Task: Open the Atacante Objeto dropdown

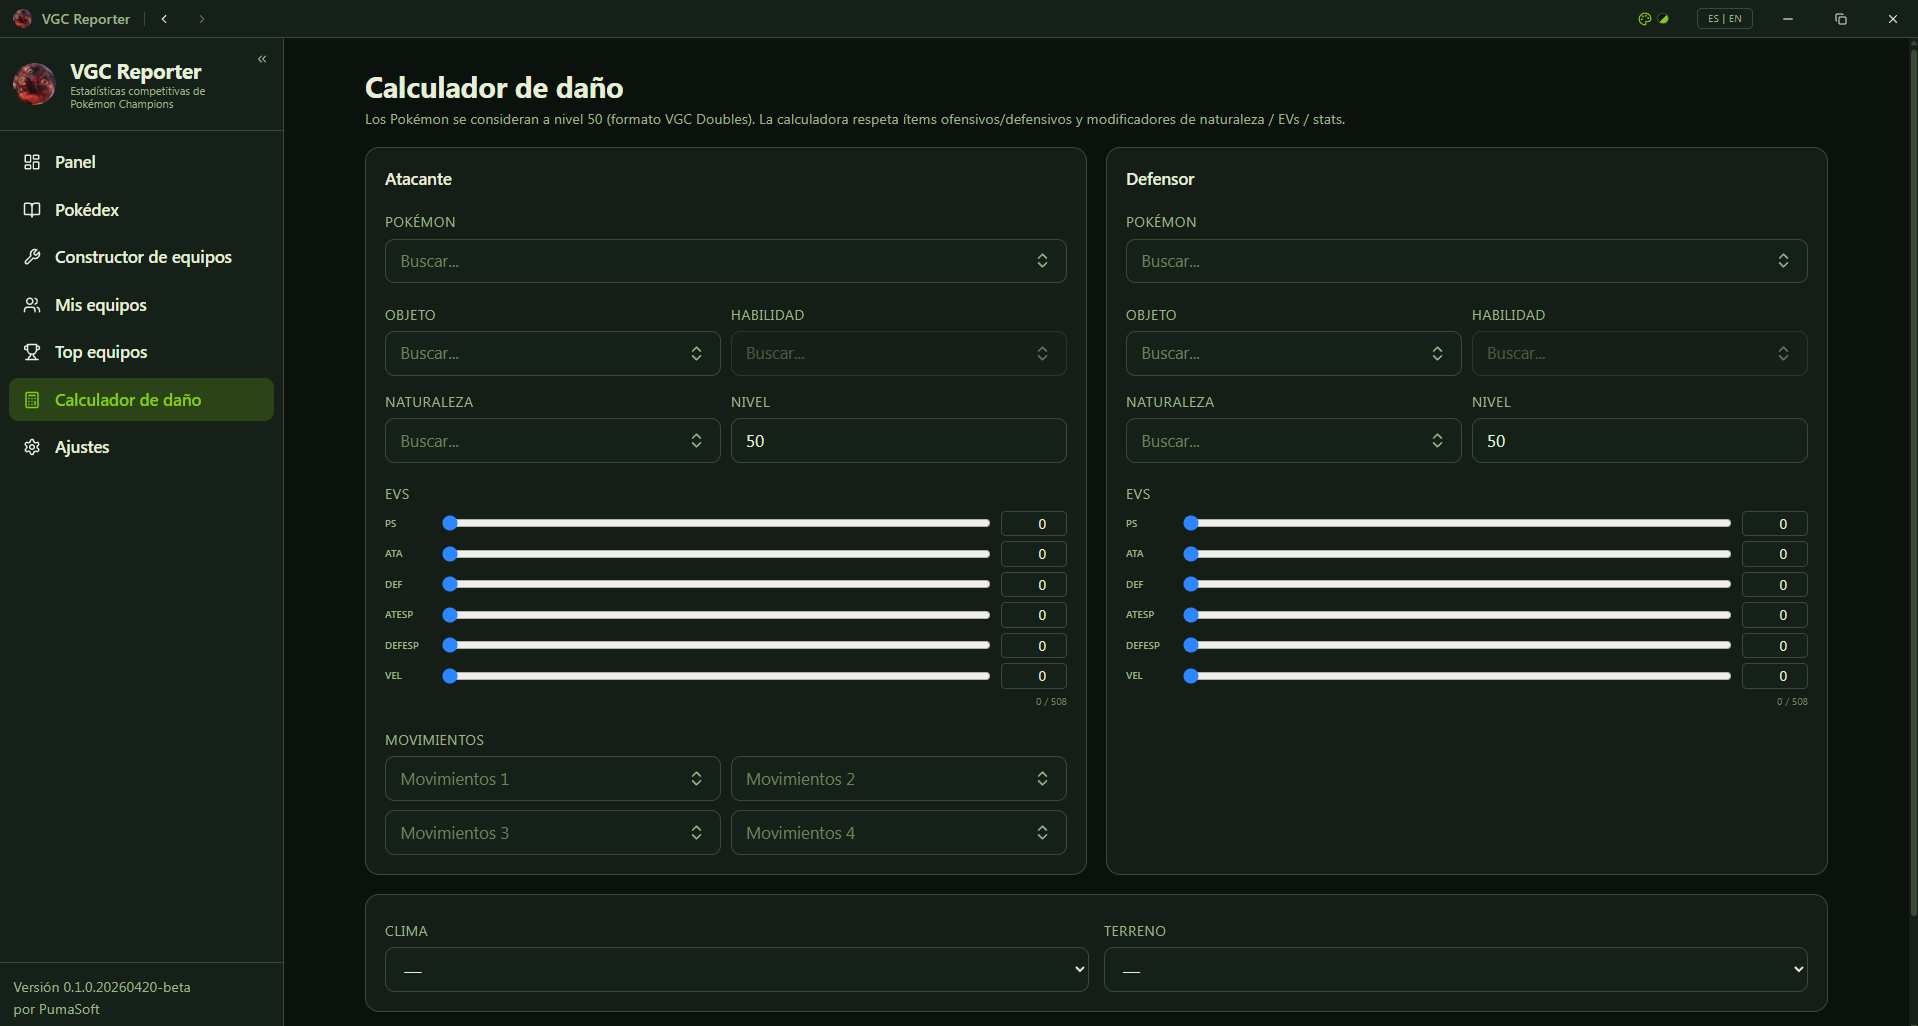Action: (552, 353)
